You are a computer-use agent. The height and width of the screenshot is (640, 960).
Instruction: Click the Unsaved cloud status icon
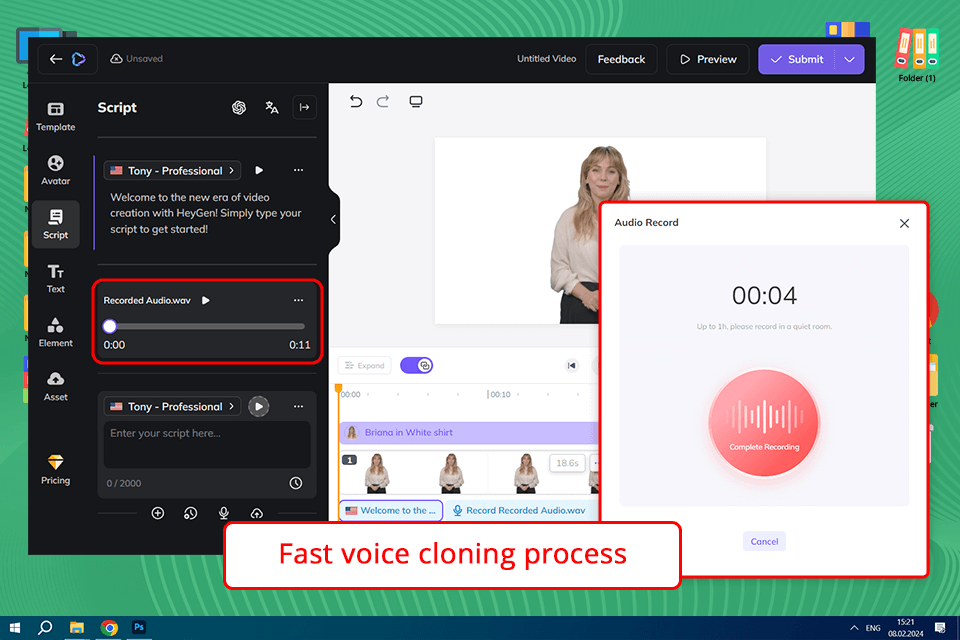point(116,59)
